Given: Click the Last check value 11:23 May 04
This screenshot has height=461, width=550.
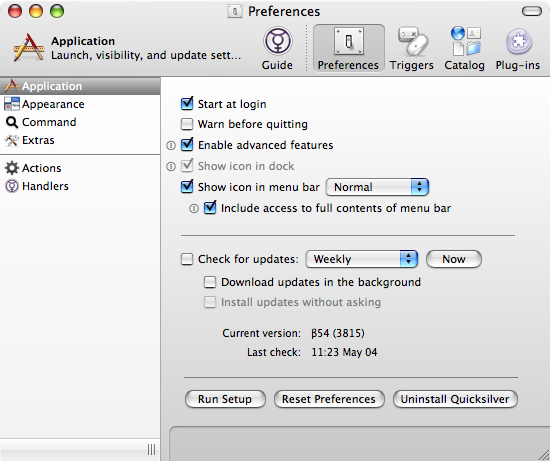Looking at the screenshot, I should coord(344,352).
